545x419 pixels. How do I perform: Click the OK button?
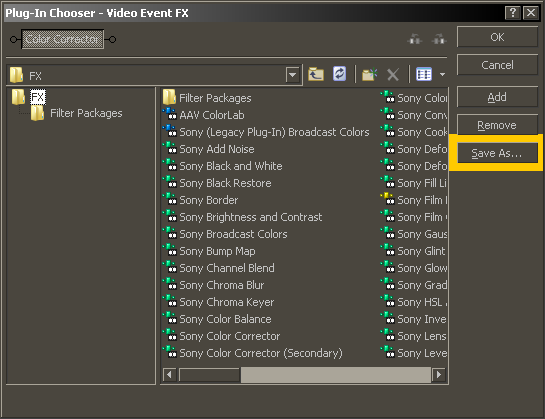(497, 37)
